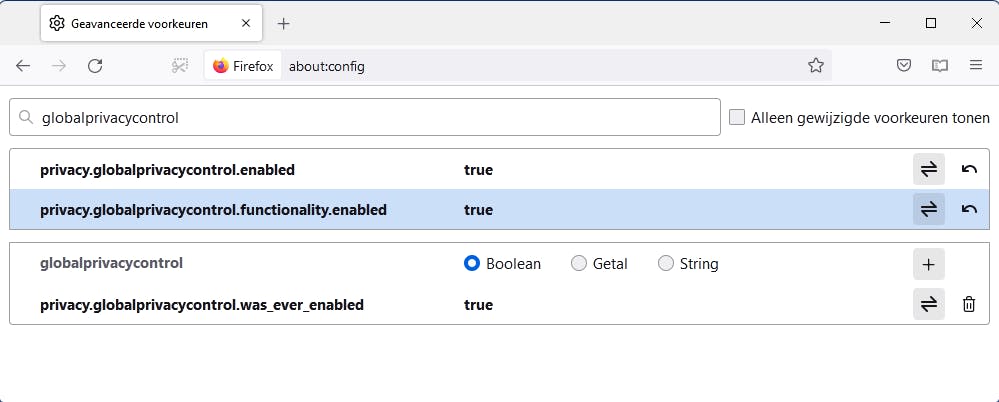
Task: Open the Firefox application menu
Action: coord(975,66)
